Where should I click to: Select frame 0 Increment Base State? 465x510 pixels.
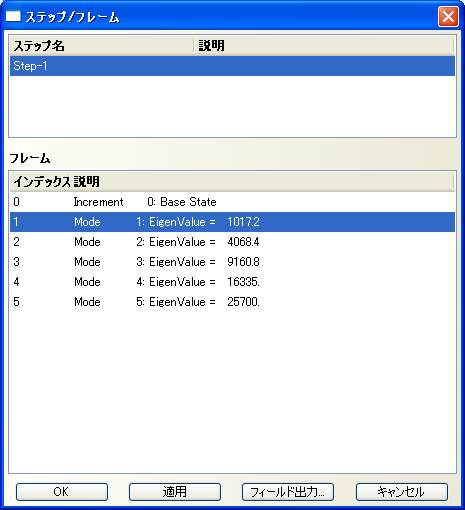pos(232,202)
